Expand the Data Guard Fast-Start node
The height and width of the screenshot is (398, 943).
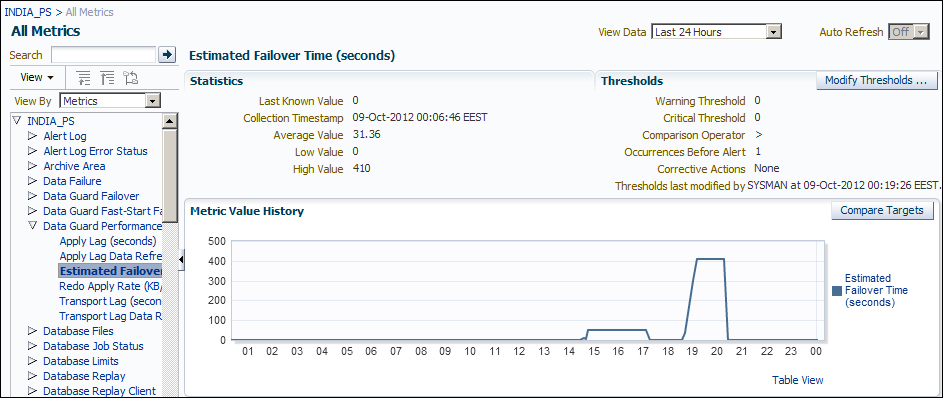pyautogui.click(x=32, y=211)
